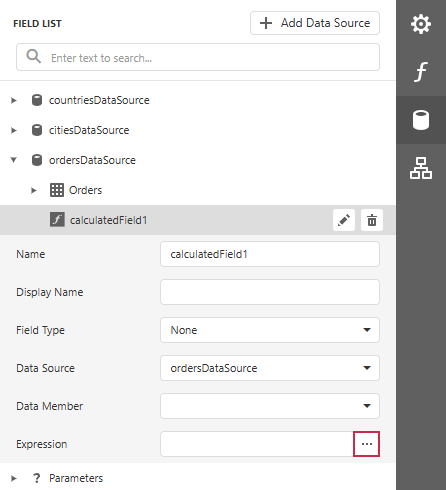Click the FIELD LIST heading

37,24
